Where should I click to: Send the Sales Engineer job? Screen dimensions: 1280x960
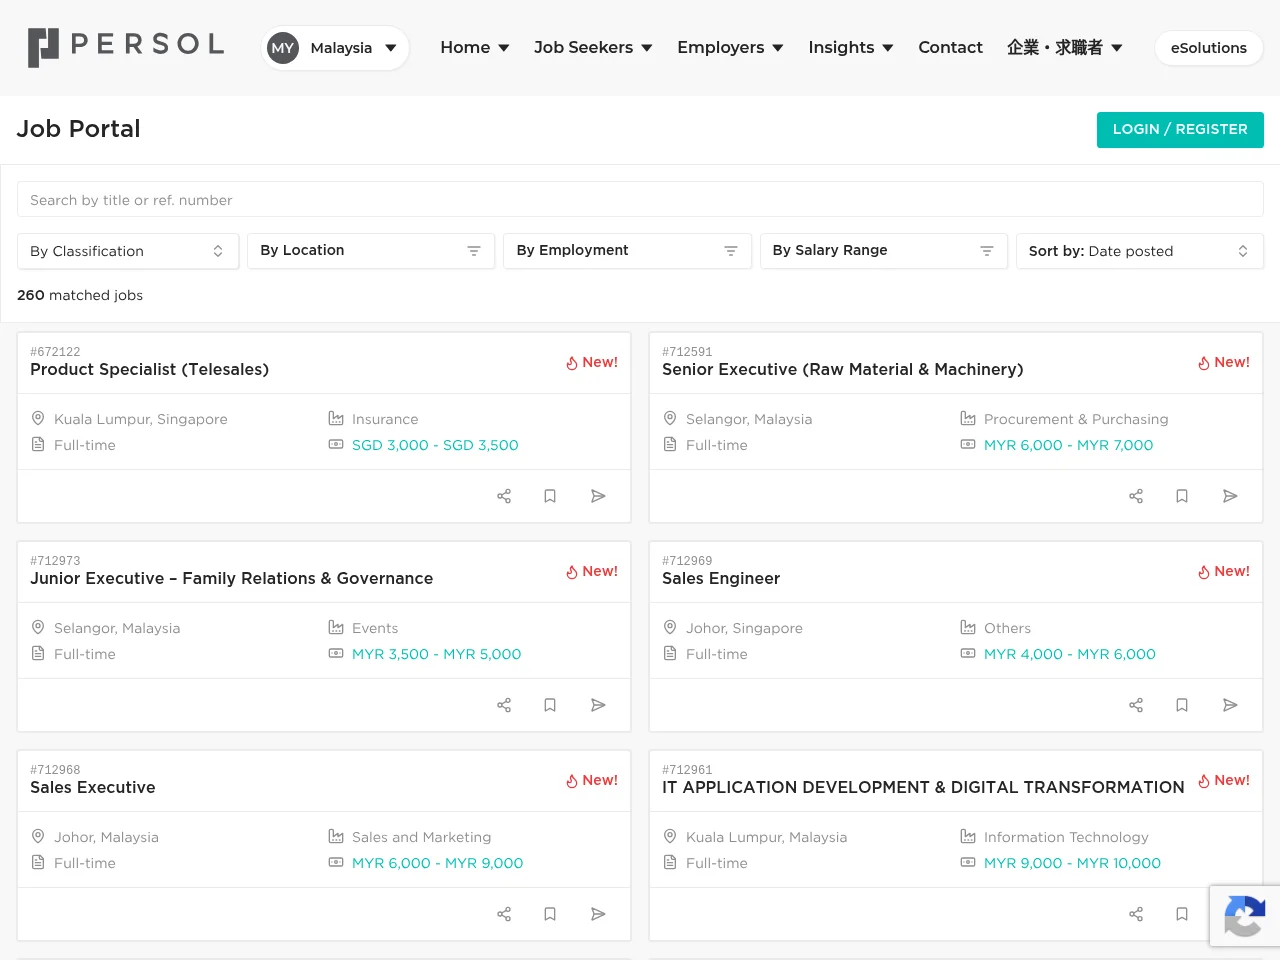[x=1230, y=705]
